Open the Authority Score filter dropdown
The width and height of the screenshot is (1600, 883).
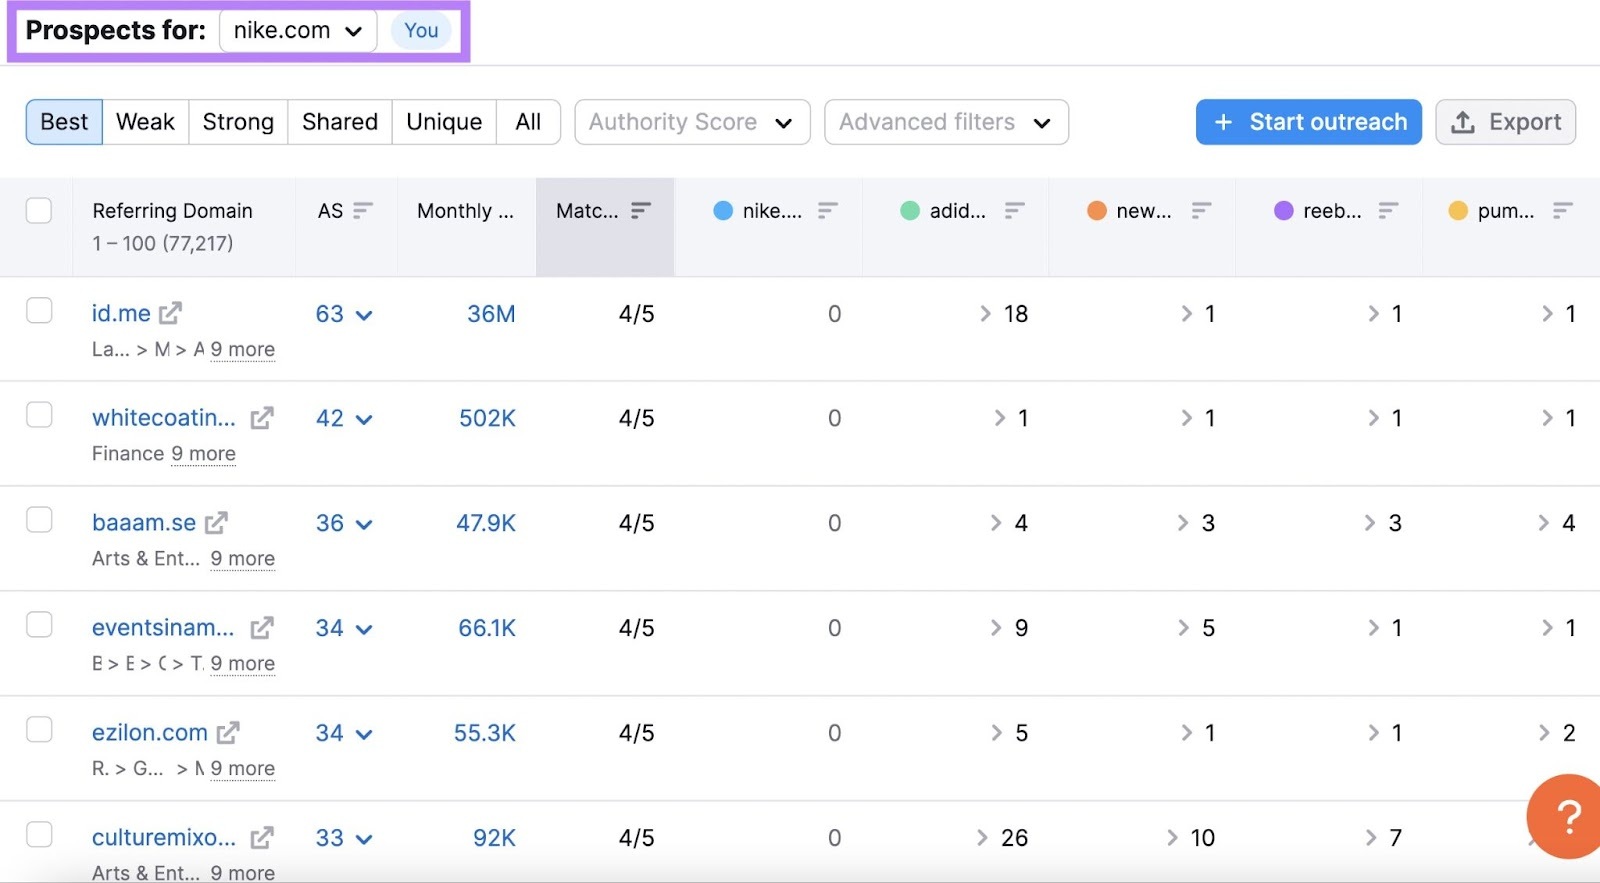click(x=692, y=122)
